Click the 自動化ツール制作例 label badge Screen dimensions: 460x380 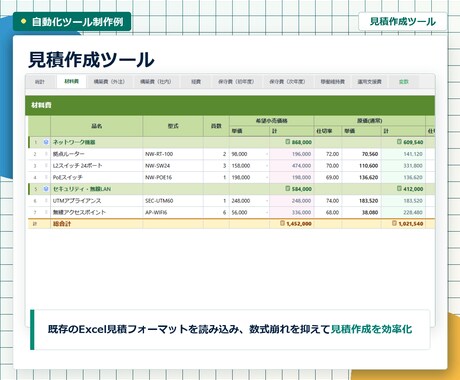72,22
